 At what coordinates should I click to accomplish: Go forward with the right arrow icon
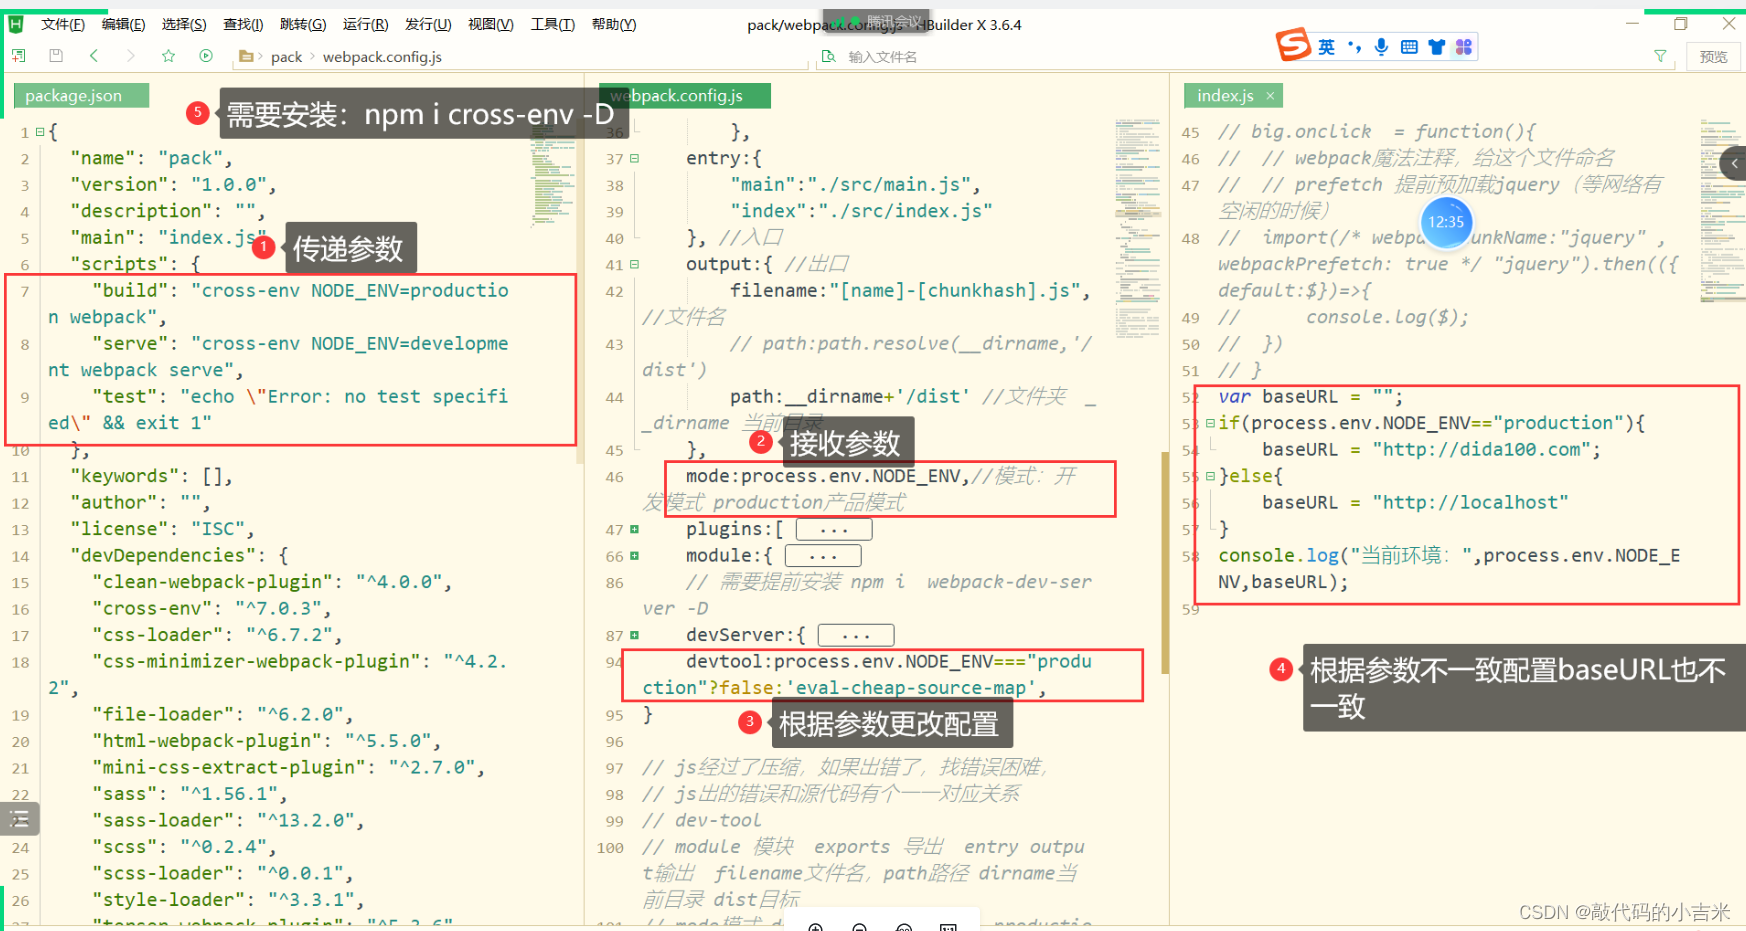(x=131, y=56)
